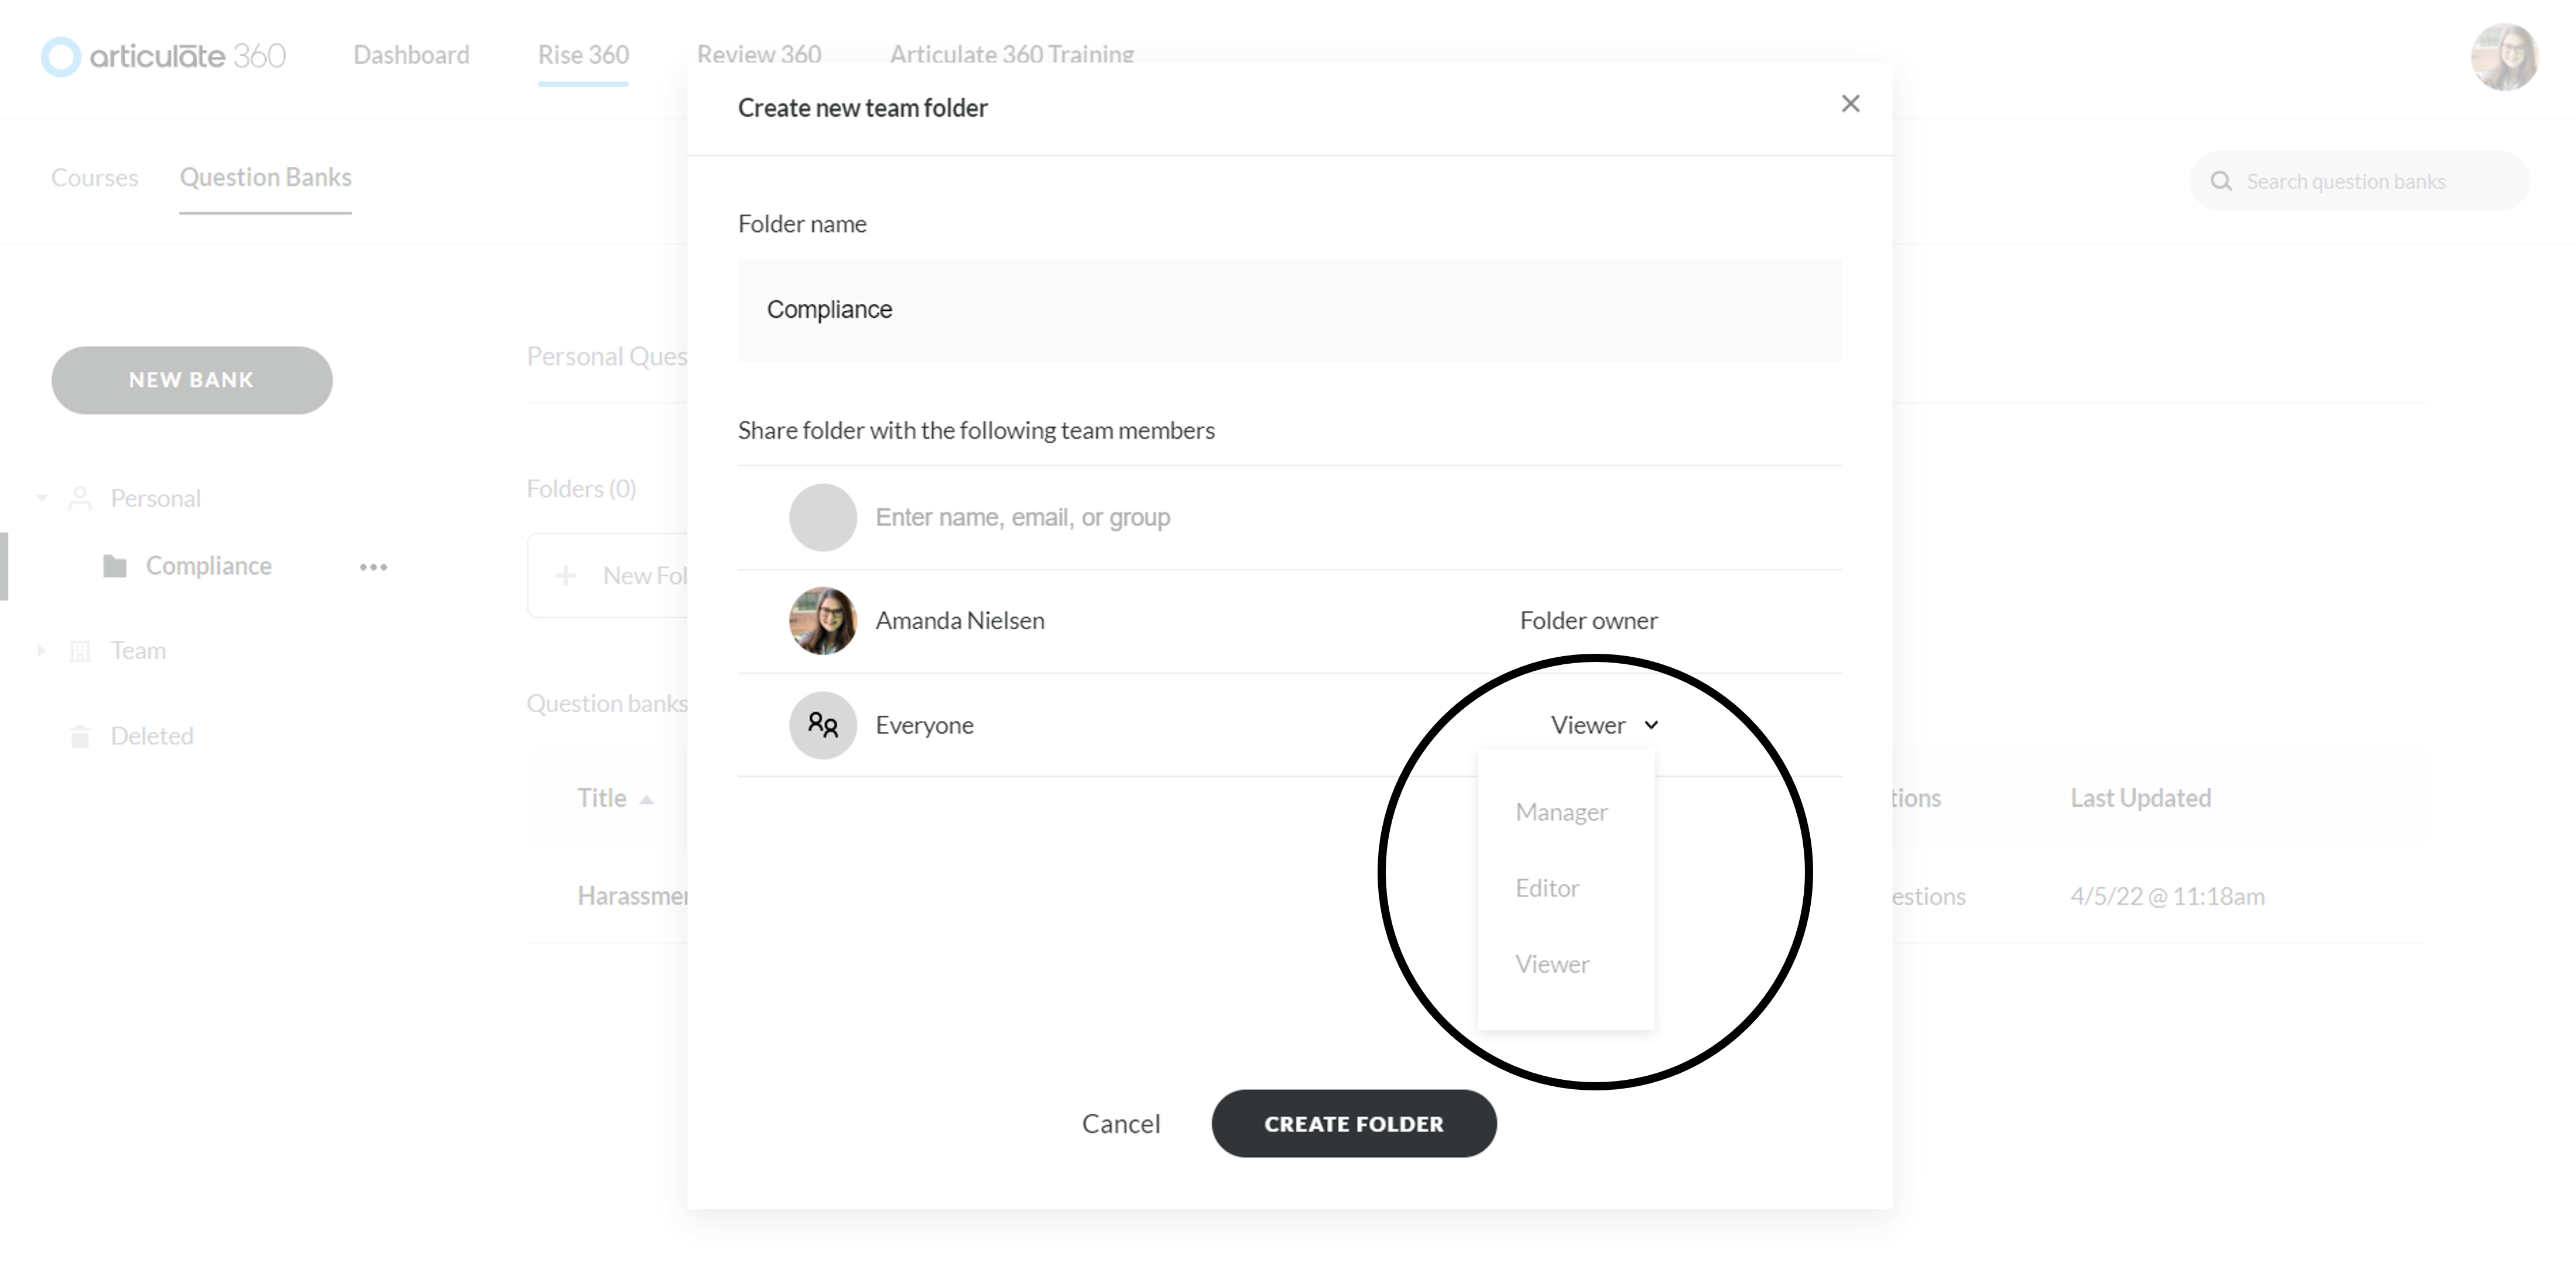Choose Editor from the permission menu
This screenshot has height=1273, width=2576.
[1547, 888]
